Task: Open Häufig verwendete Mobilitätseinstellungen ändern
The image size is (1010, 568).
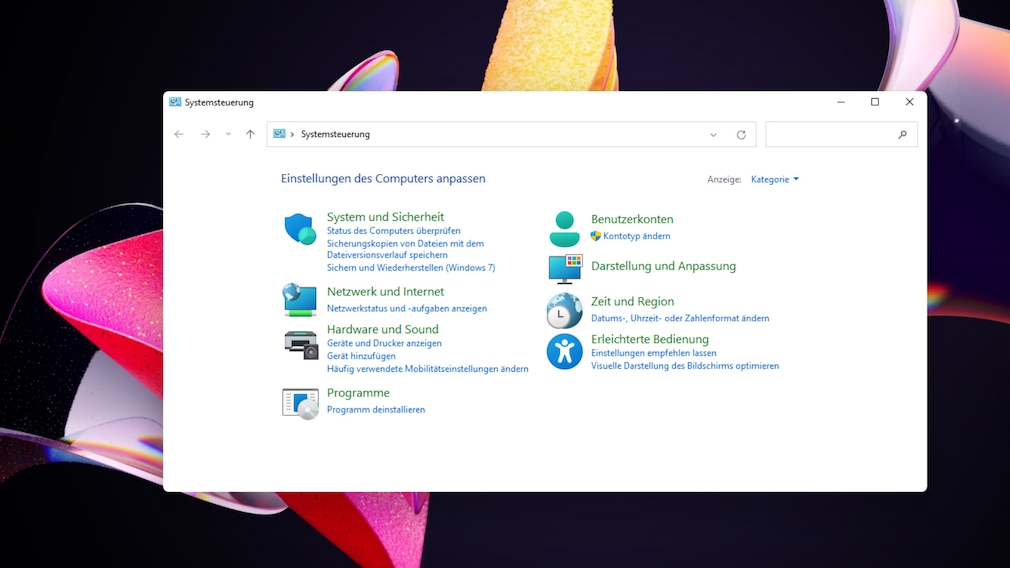Action: pyautogui.click(x=428, y=368)
